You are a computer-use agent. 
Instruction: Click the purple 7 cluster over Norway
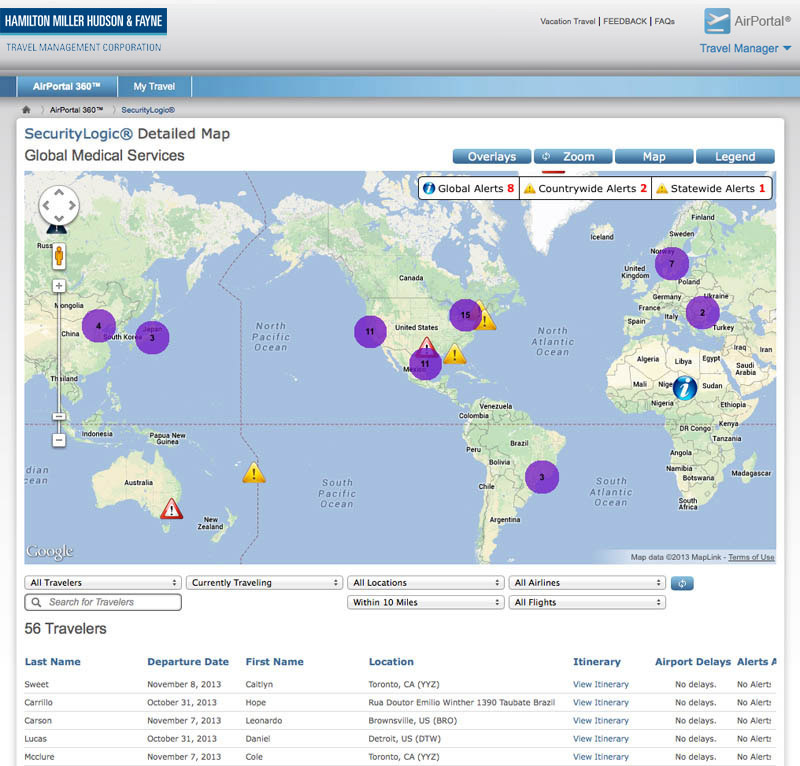tap(672, 263)
